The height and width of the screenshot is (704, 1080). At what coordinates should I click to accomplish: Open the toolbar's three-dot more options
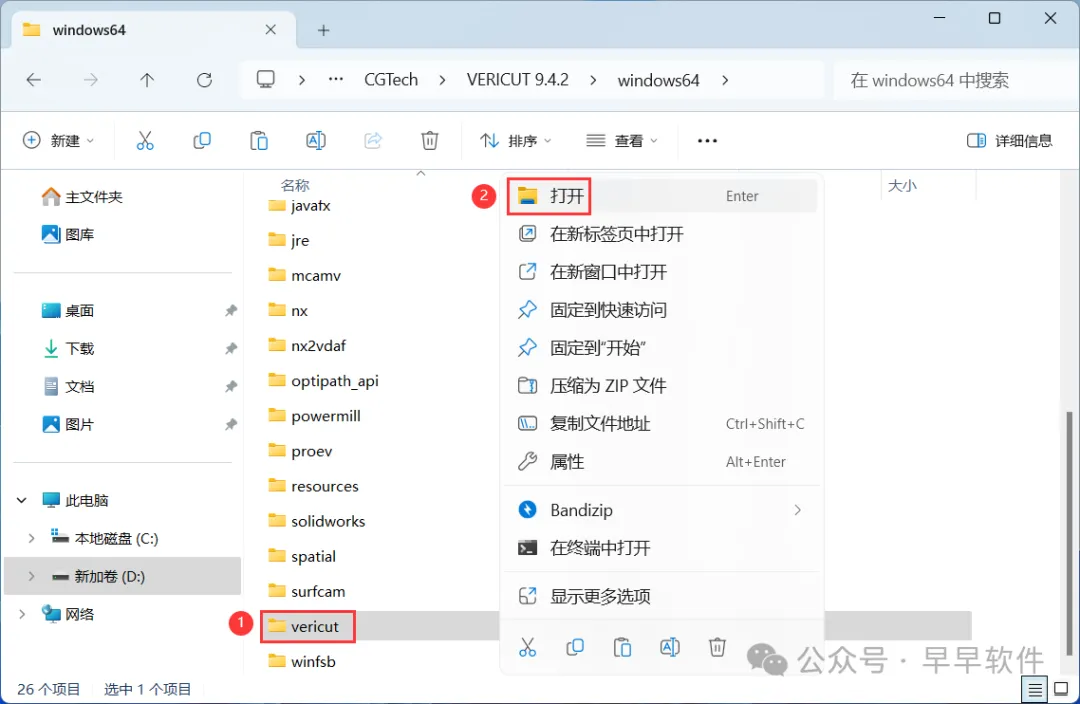tap(707, 141)
